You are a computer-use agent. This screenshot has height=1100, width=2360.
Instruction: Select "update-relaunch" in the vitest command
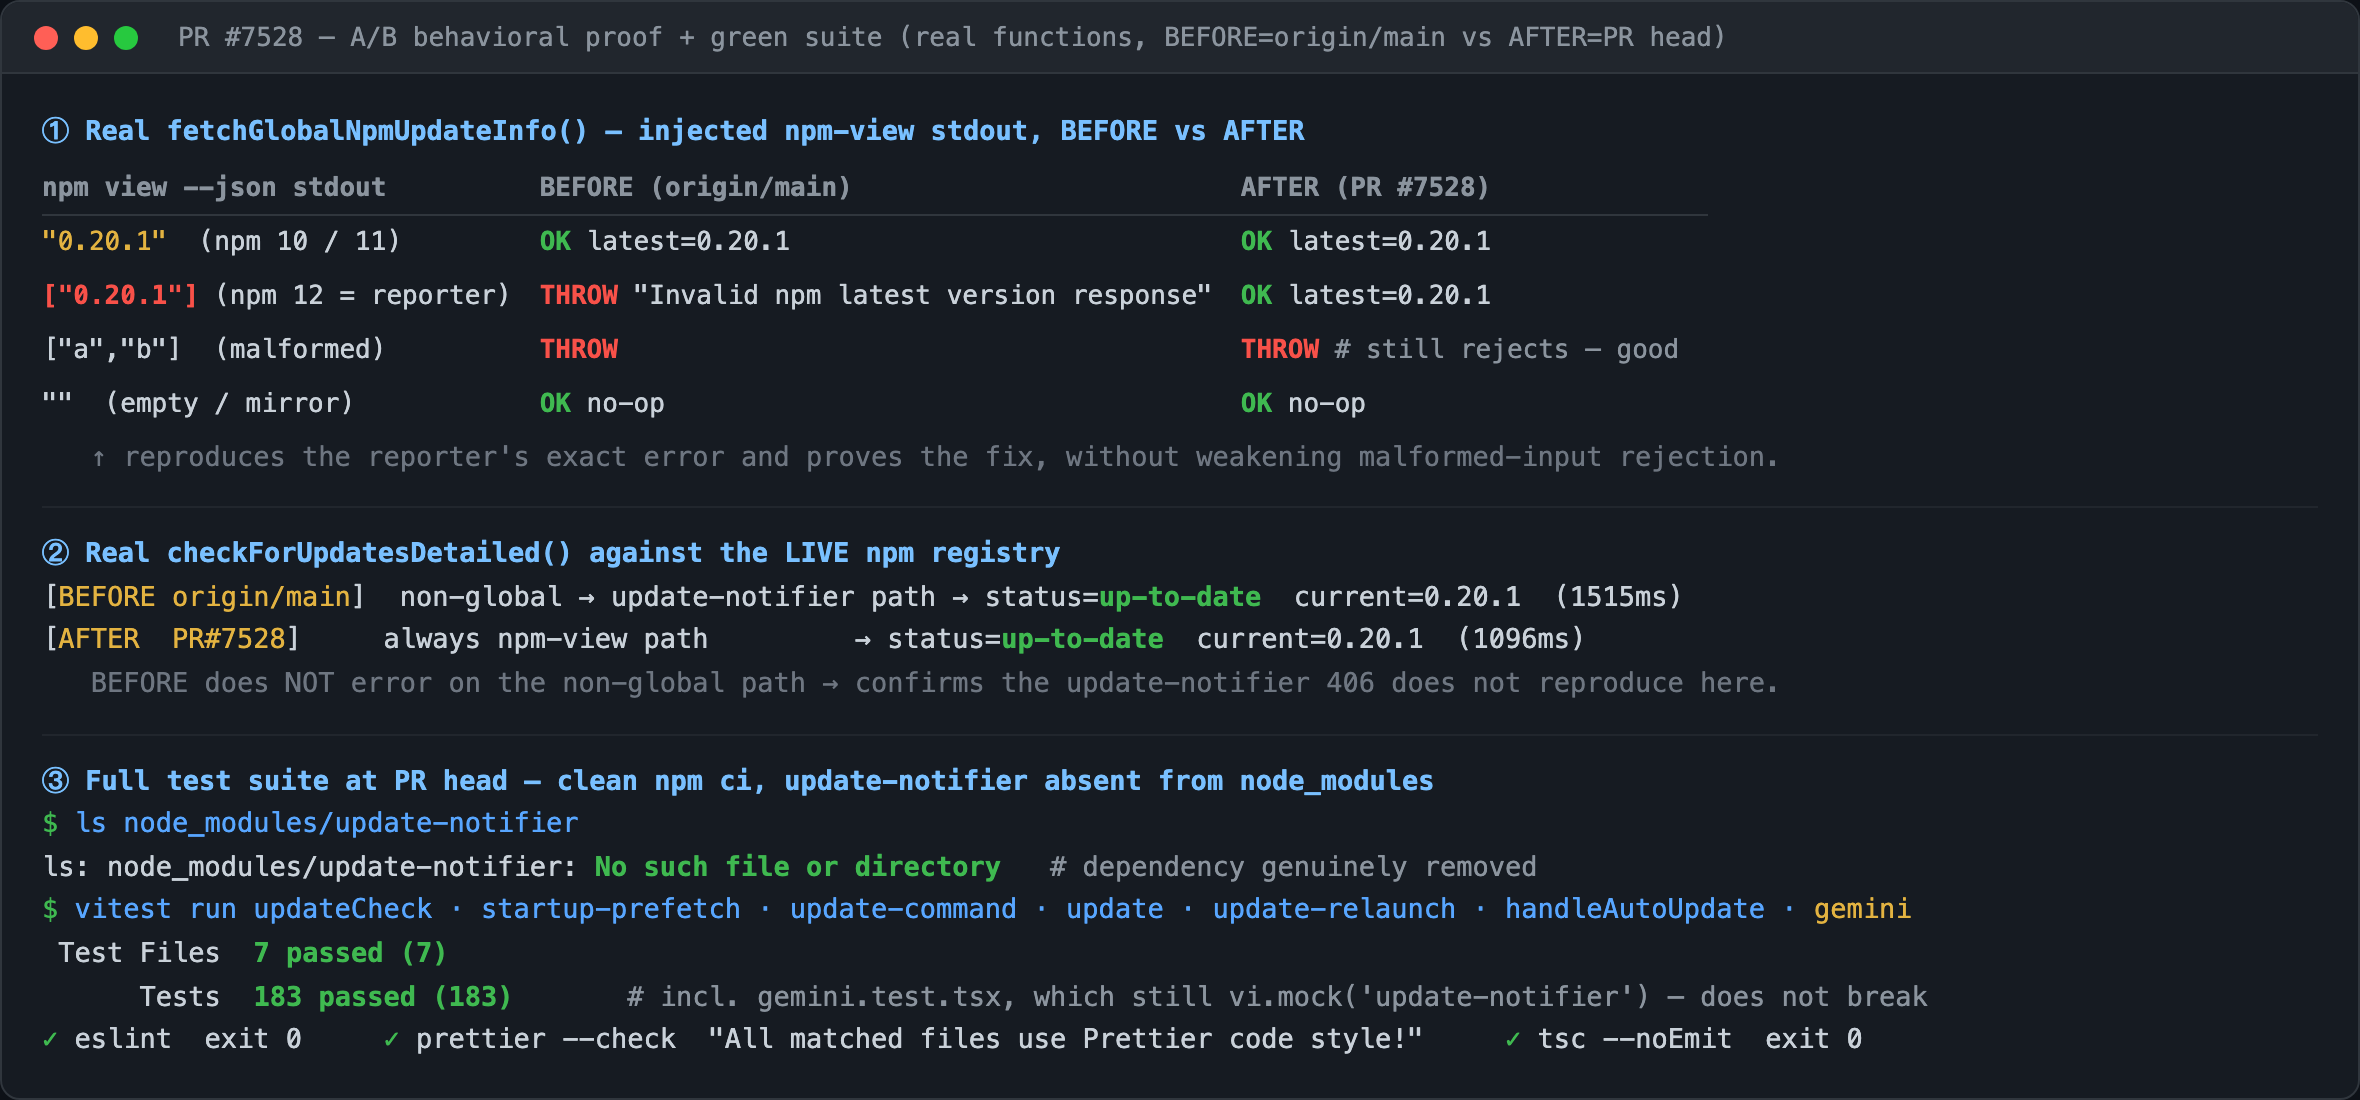(x=1334, y=909)
